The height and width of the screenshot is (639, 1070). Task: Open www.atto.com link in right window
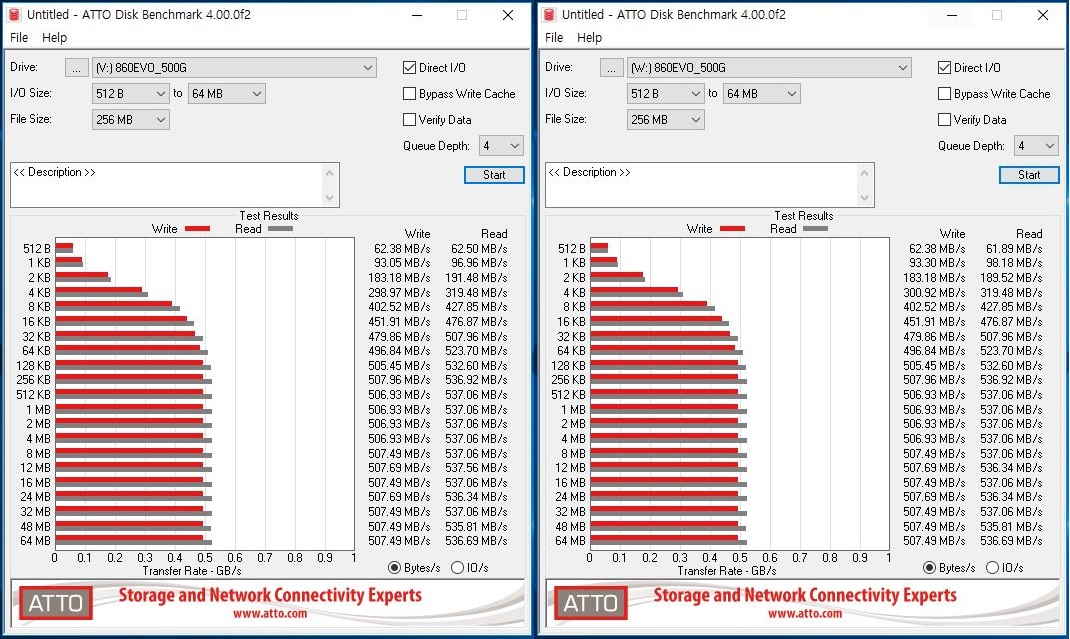click(x=805, y=614)
